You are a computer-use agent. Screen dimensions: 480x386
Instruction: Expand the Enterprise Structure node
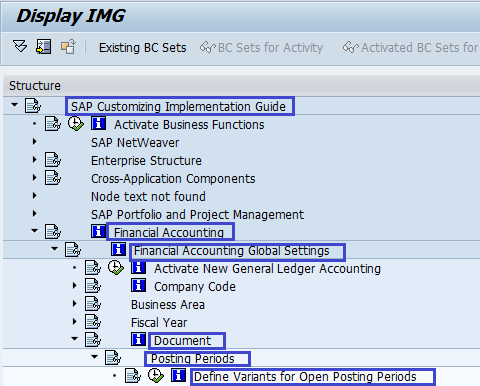coord(35,160)
